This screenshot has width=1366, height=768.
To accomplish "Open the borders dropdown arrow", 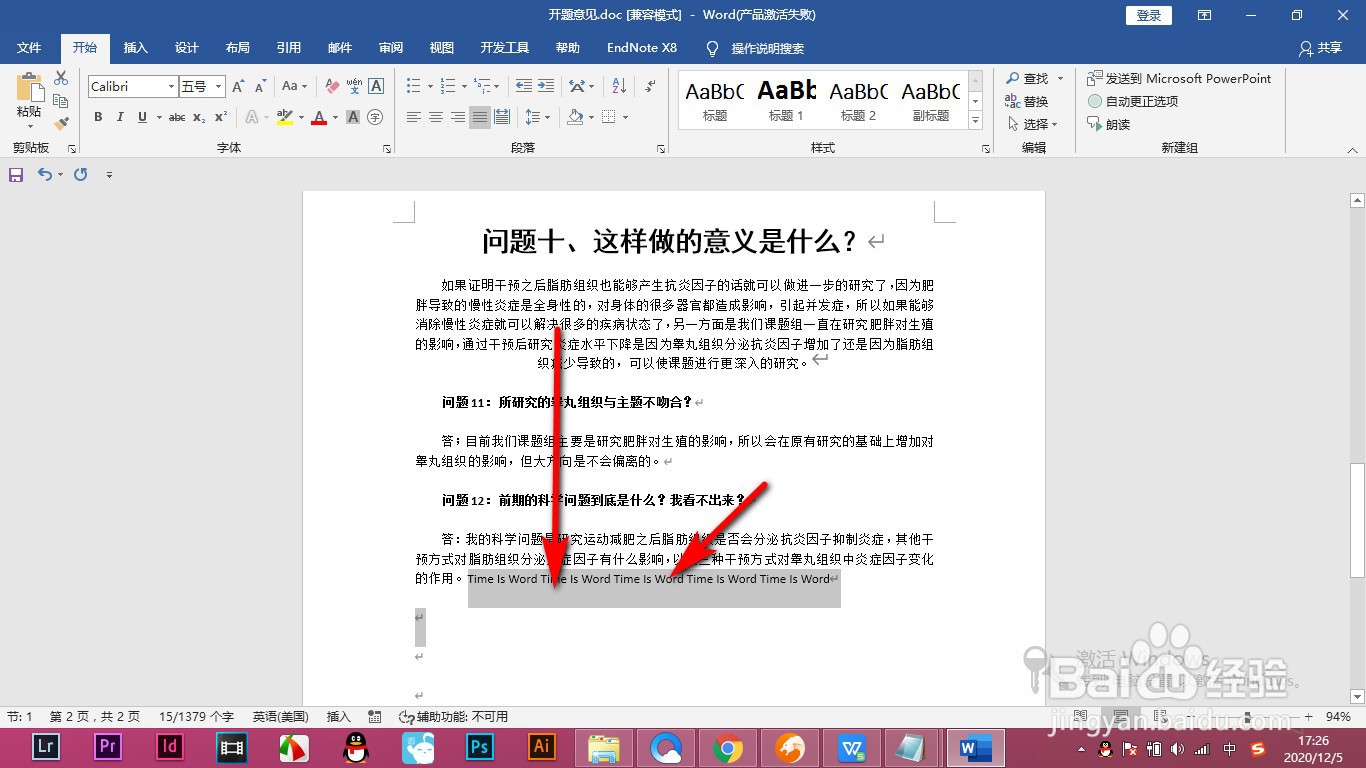I will (626, 117).
